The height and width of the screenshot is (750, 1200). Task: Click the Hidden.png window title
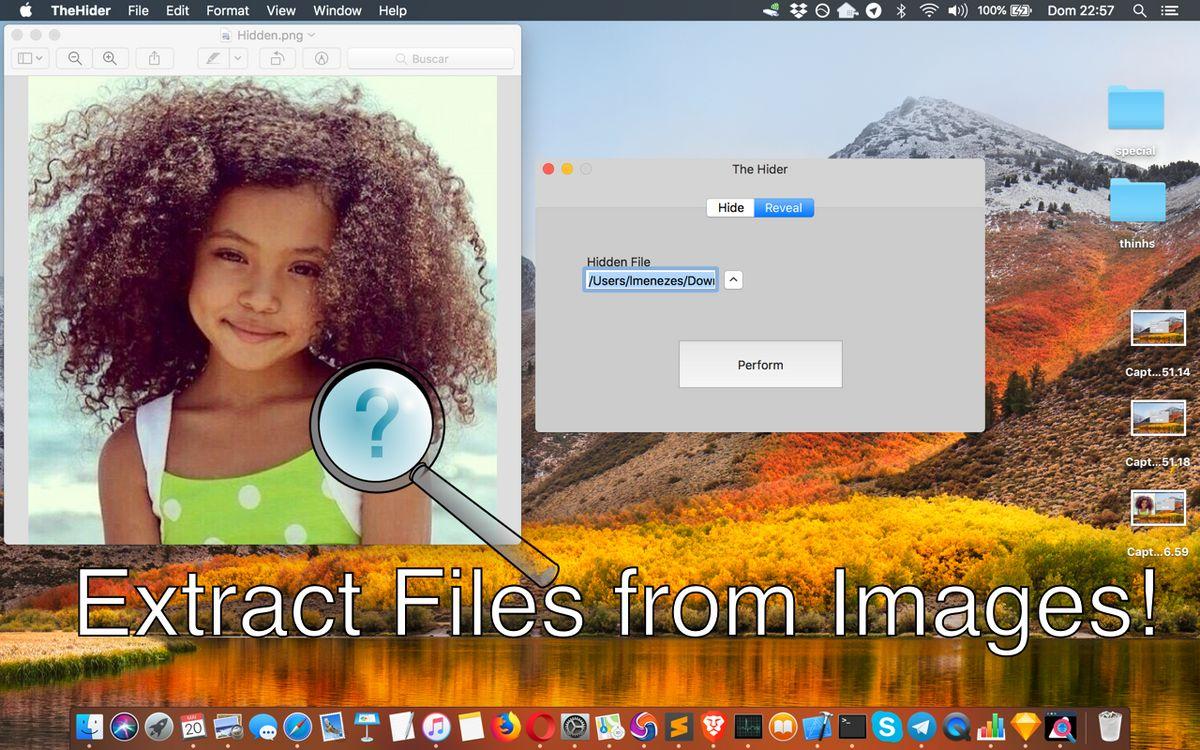coord(268,35)
